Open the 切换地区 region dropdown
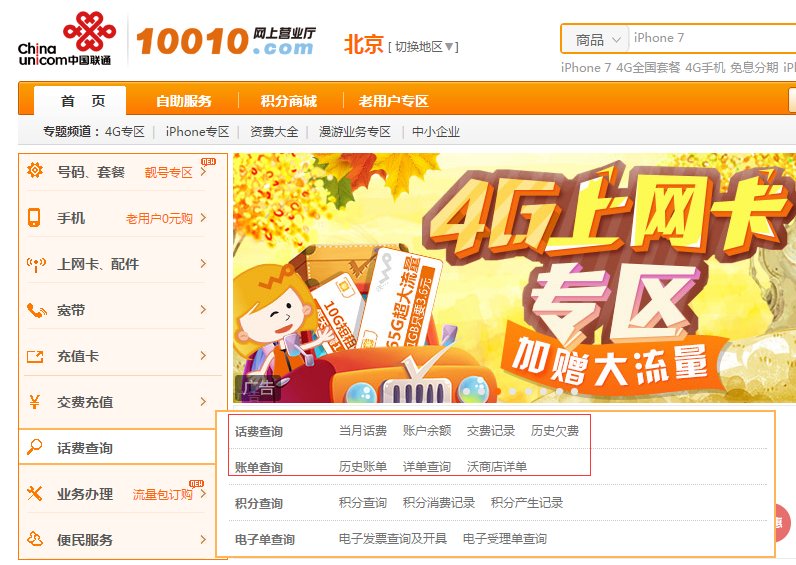Screen dimensions: 796x565 423,47
